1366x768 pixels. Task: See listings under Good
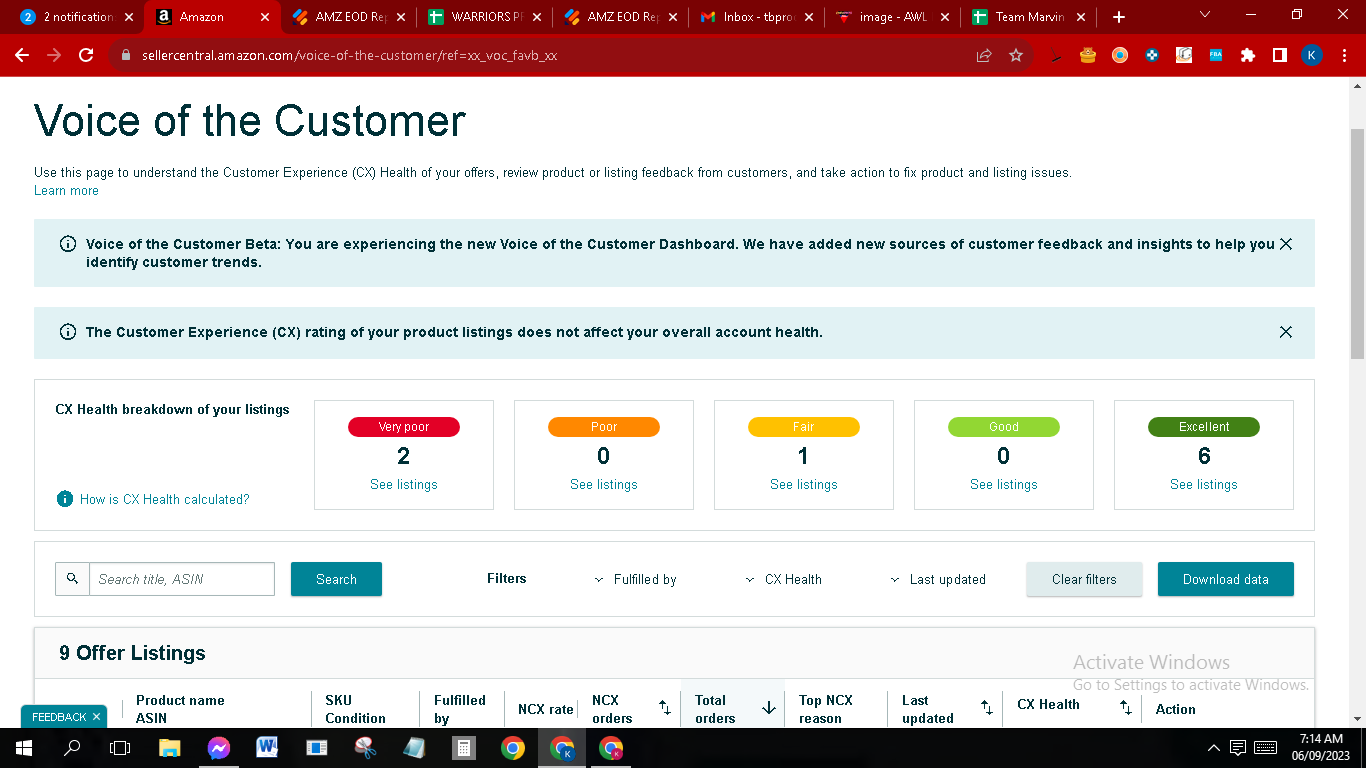[x=1004, y=485]
